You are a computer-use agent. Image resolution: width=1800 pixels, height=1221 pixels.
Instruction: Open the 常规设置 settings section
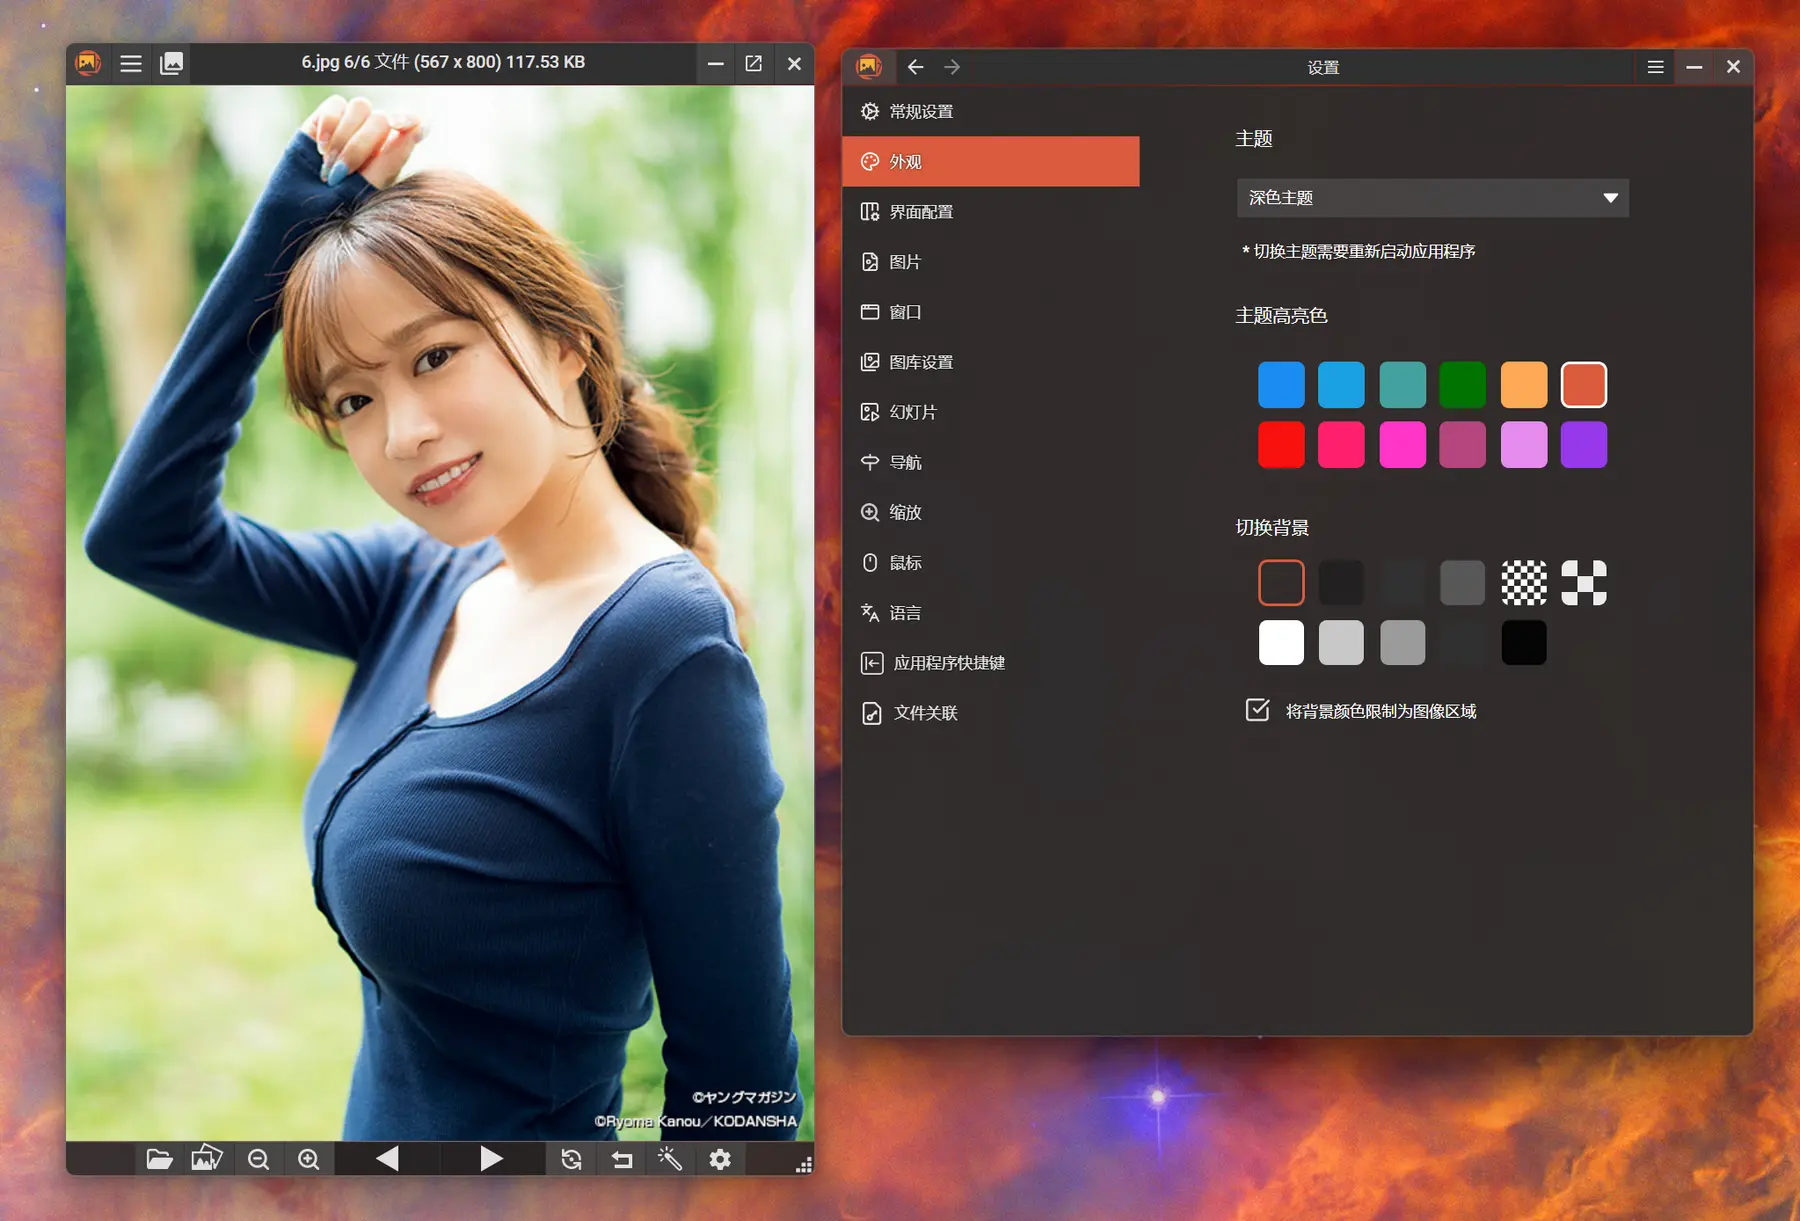click(921, 112)
